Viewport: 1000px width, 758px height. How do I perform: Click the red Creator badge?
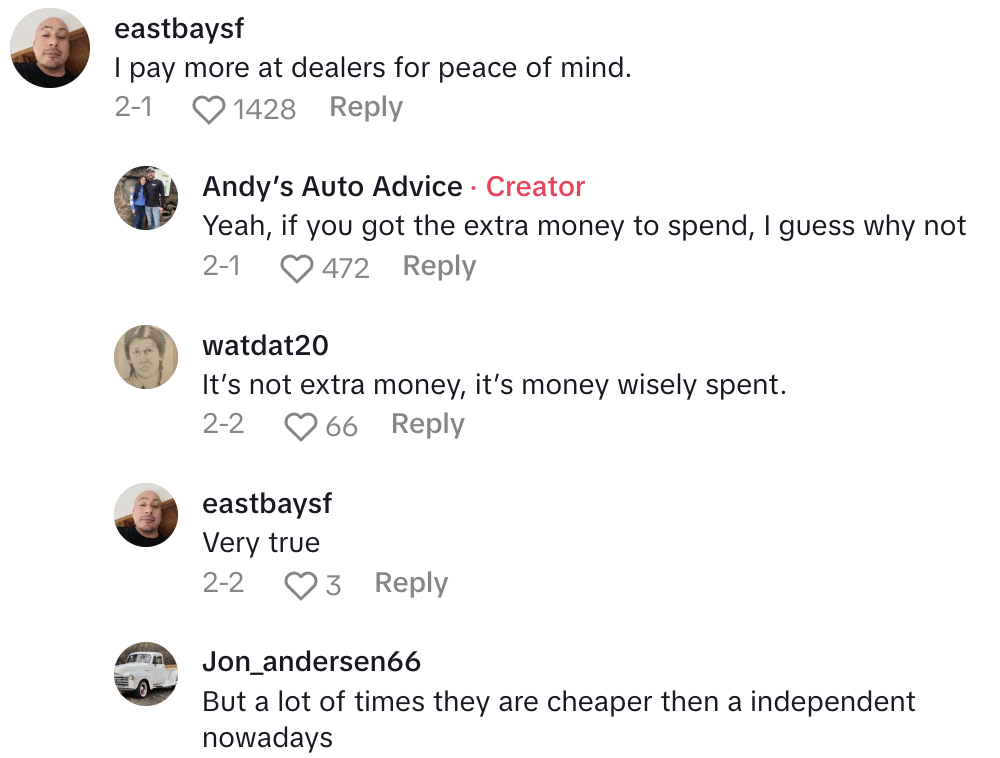535,187
